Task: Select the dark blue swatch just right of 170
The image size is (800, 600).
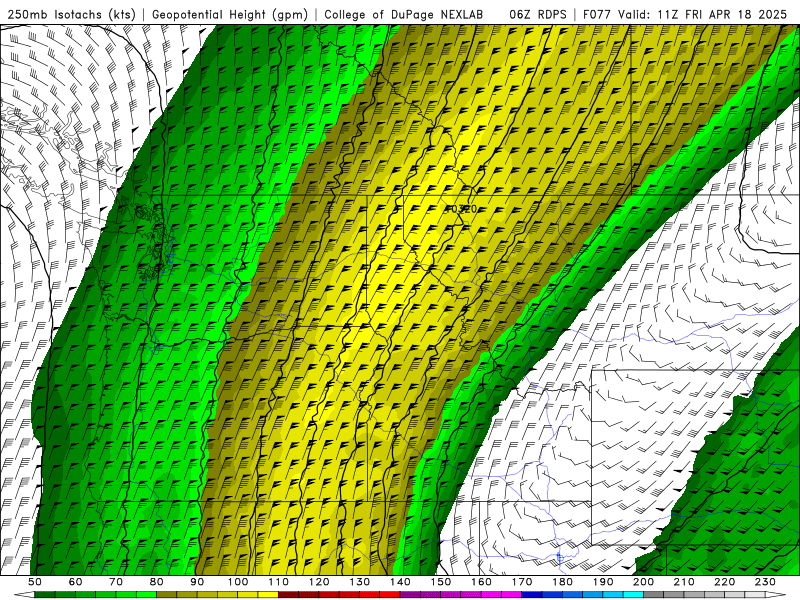Action: point(532,595)
